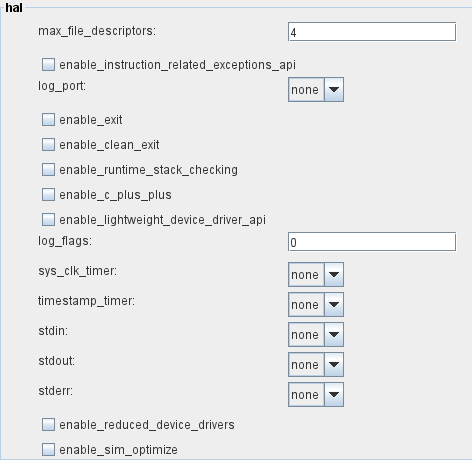Click the timestamp_timer arrow icon

(334, 305)
